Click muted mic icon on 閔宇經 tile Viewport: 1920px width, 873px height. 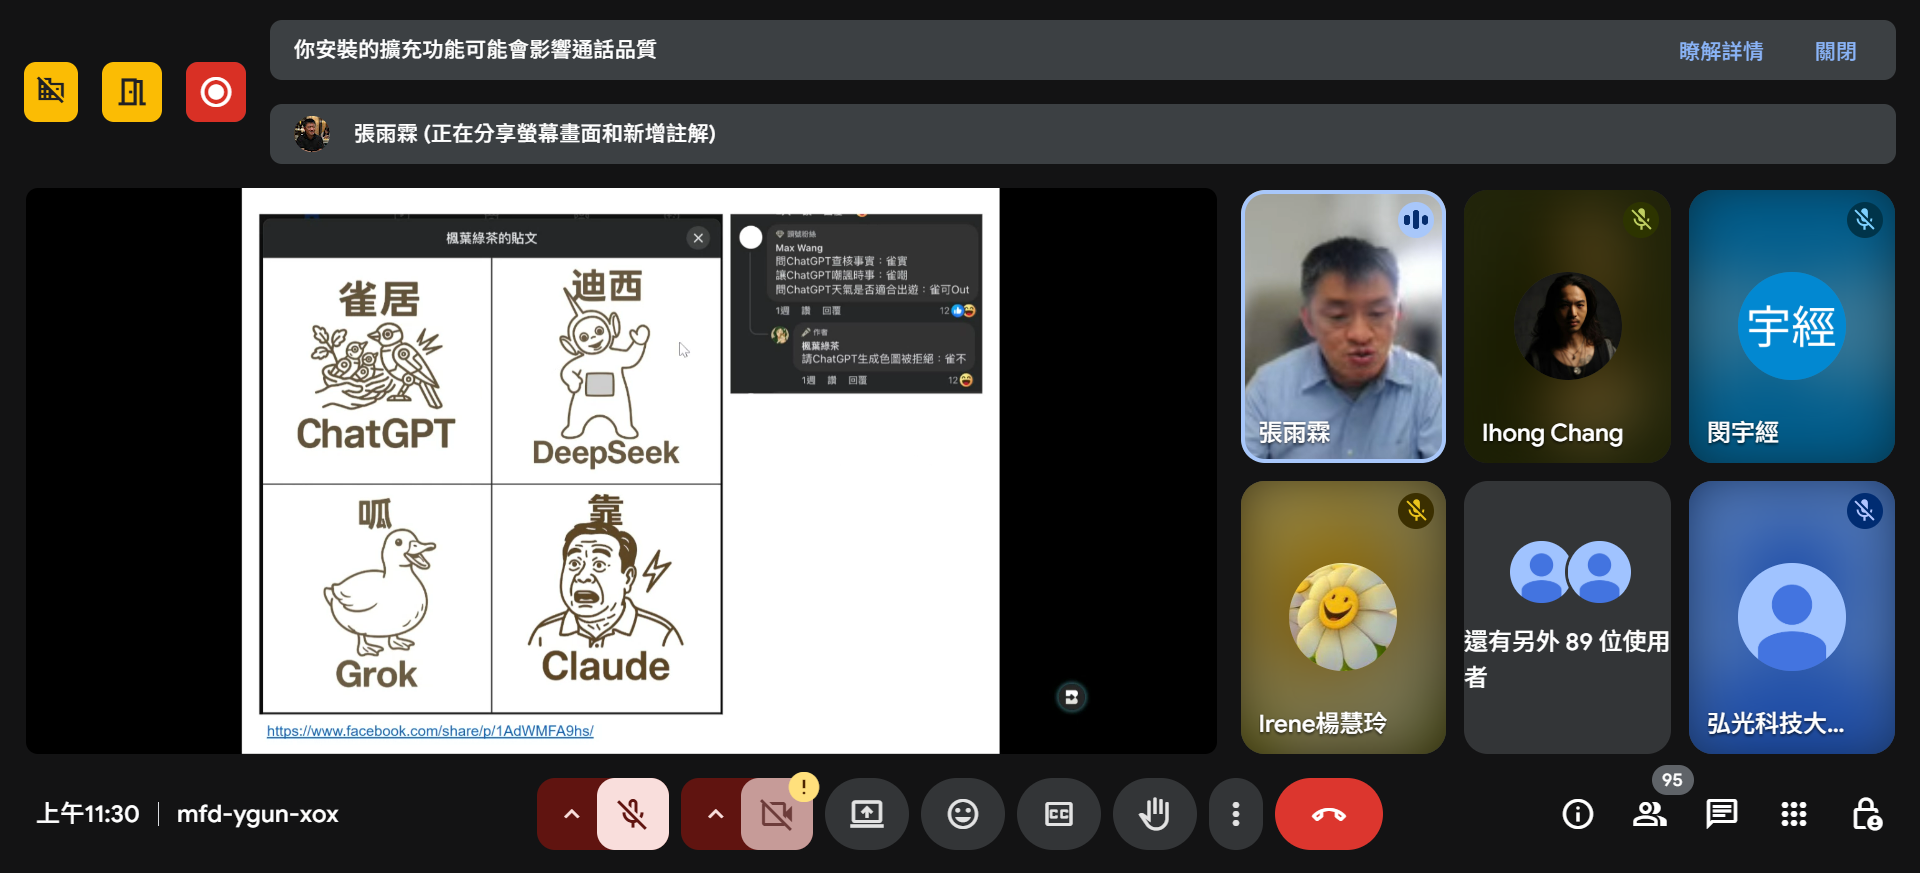tap(1865, 219)
